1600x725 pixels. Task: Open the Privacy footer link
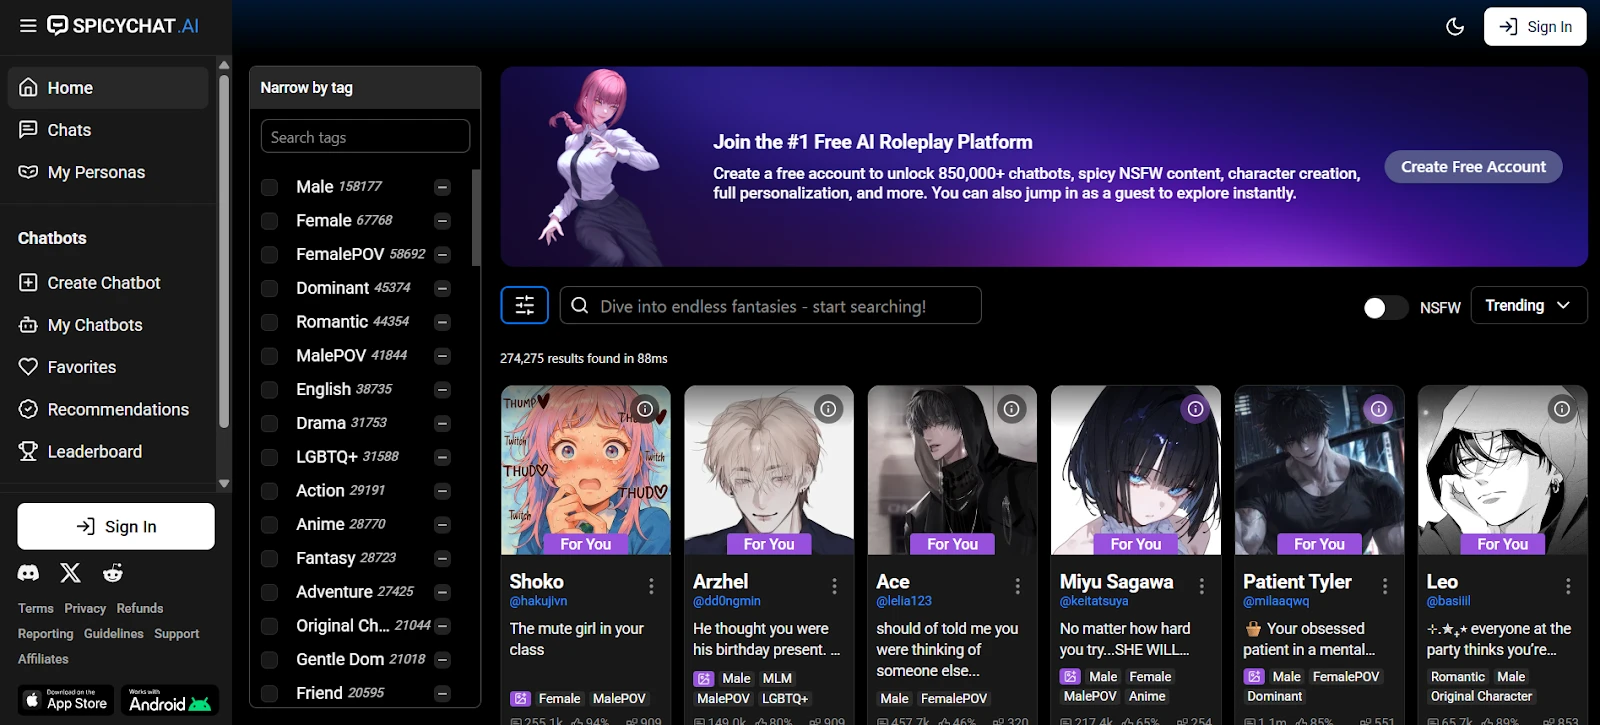coord(85,608)
